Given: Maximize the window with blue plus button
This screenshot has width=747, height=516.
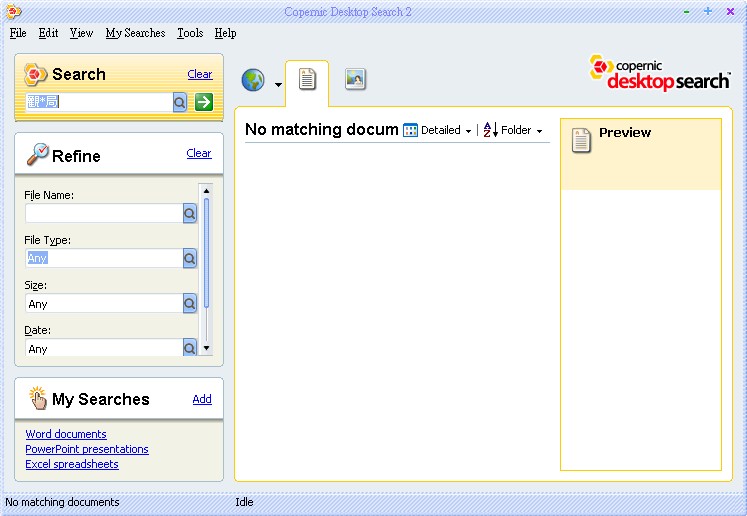Looking at the screenshot, I should coord(708,11).
